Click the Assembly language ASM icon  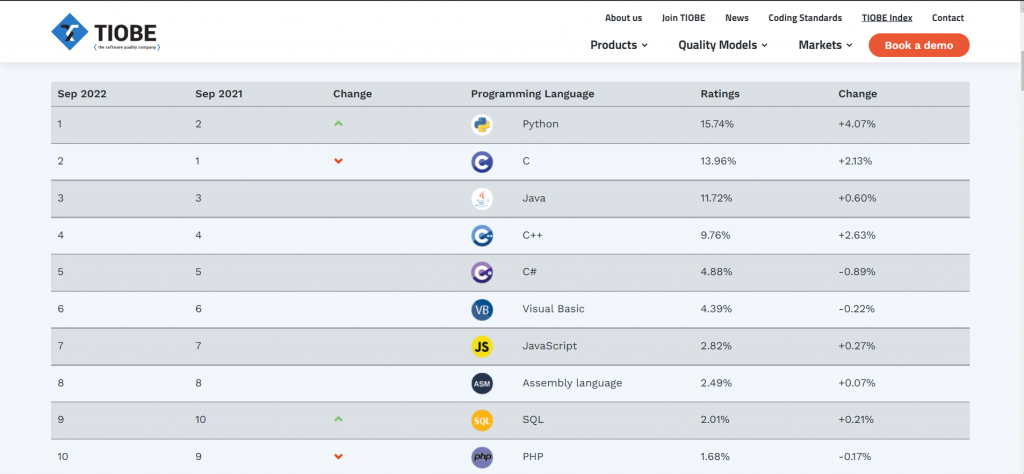(x=482, y=383)
